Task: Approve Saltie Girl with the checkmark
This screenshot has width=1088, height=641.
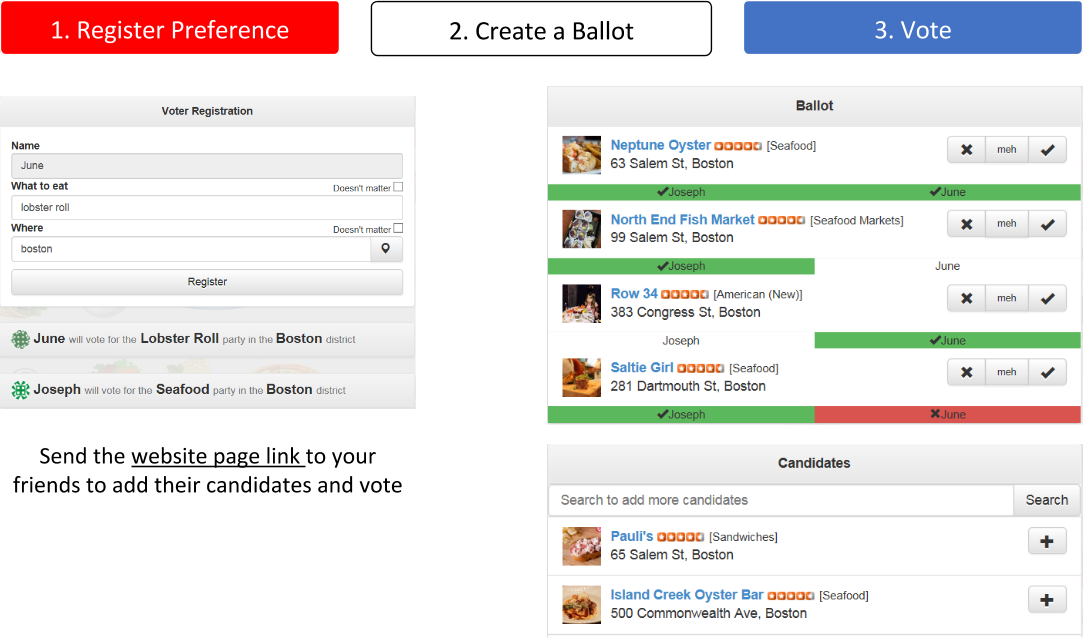Action: coord(1047,372)
